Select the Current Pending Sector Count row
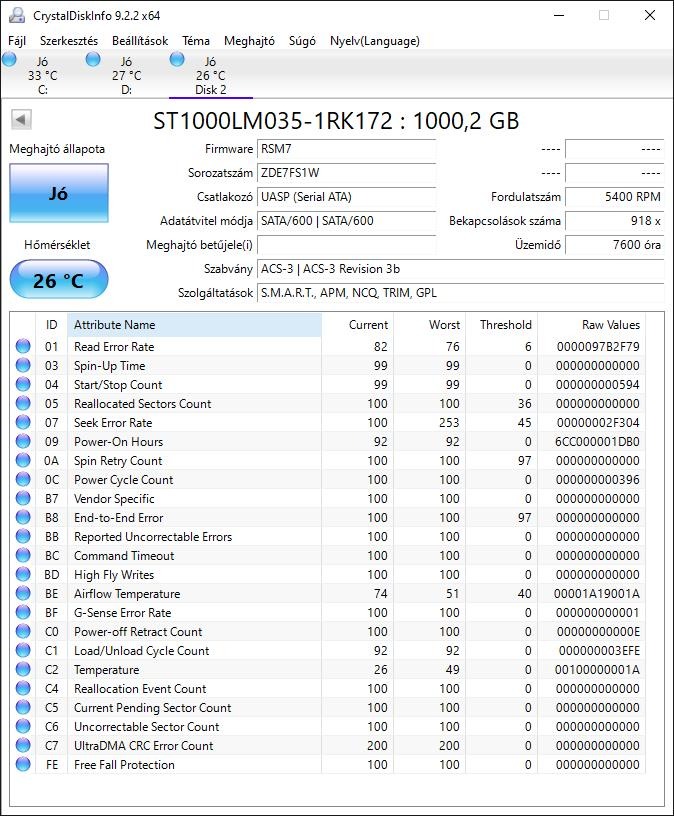Image resolution: width=674 pixels, height=816 pixels. pyautogui.click(x=330, y=707)
